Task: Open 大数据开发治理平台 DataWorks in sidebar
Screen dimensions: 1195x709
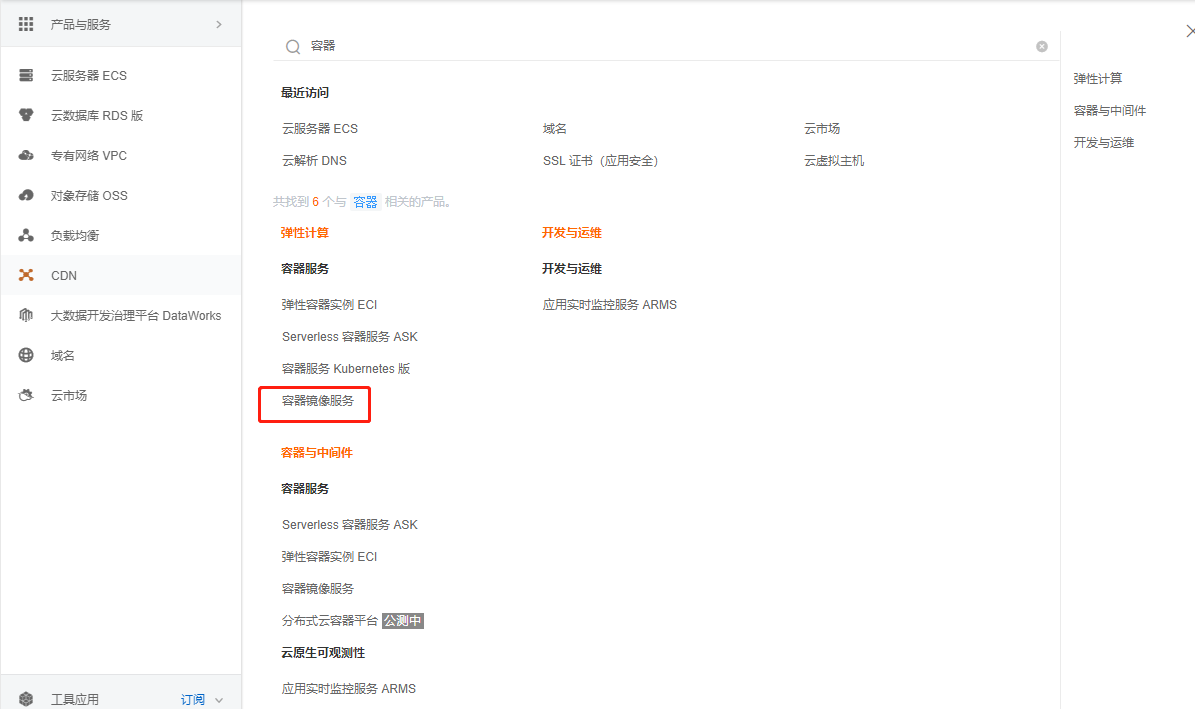Action: [x=136, y=316]
